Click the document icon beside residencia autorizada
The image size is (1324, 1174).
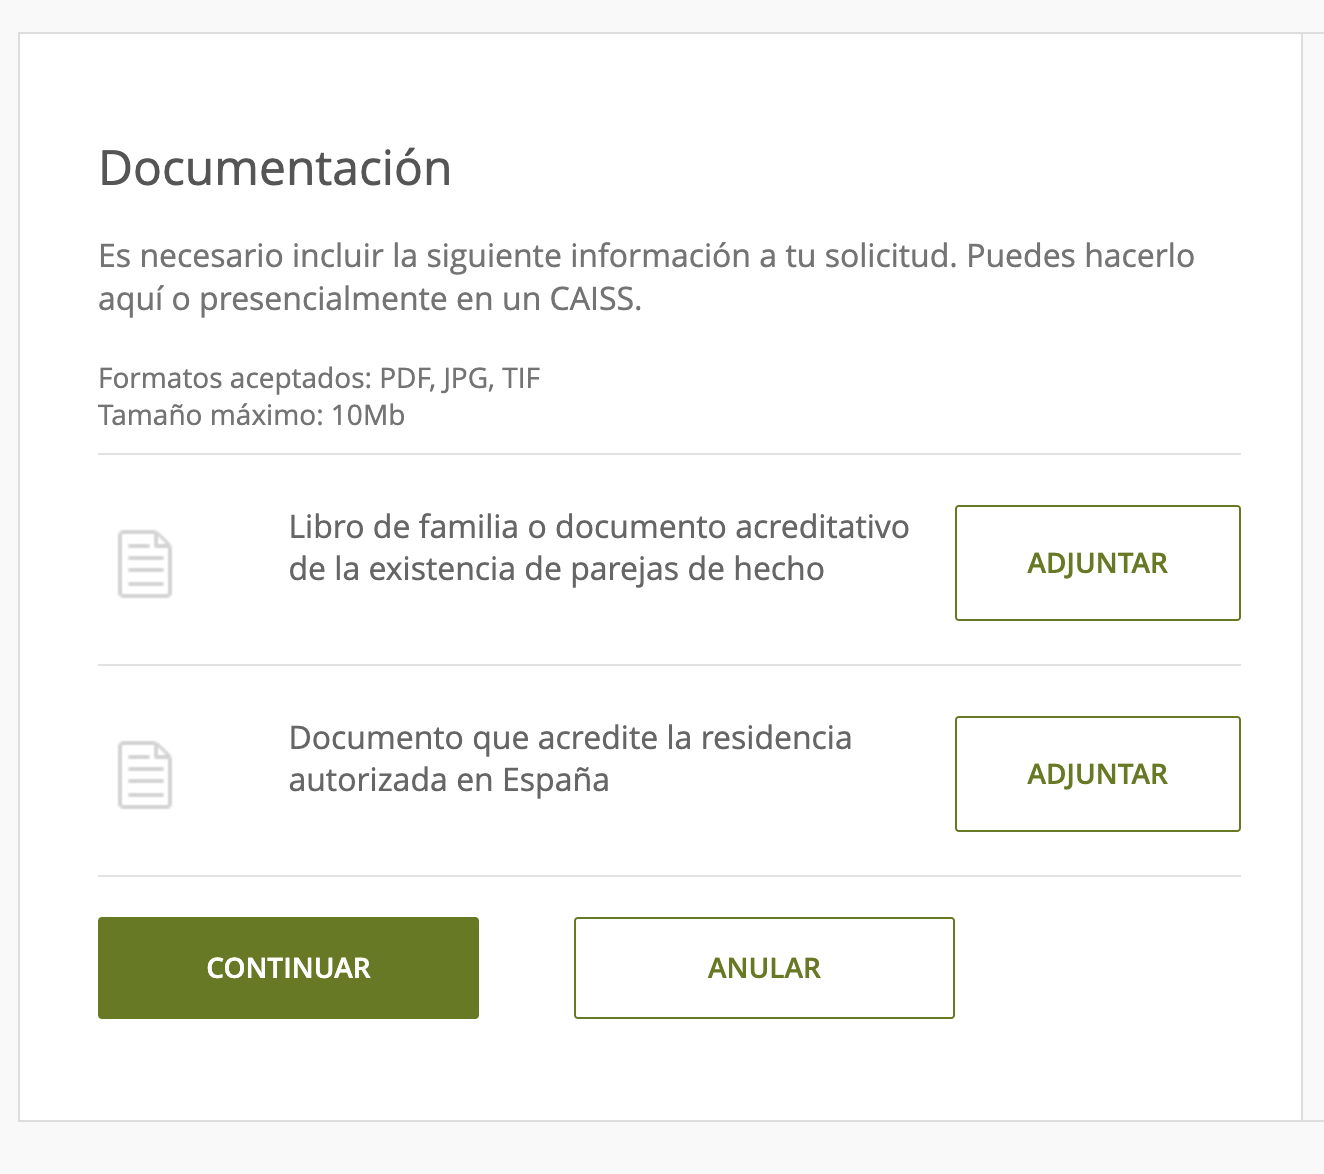145,775
